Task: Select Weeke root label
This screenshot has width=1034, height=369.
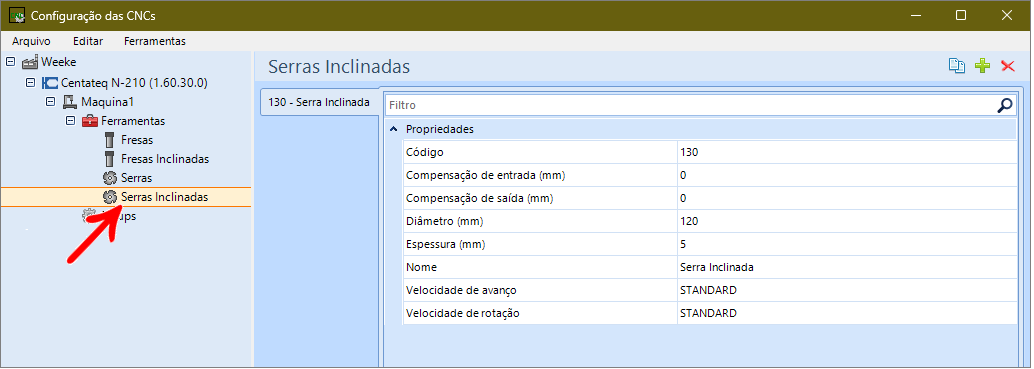Action: [59, 62]
